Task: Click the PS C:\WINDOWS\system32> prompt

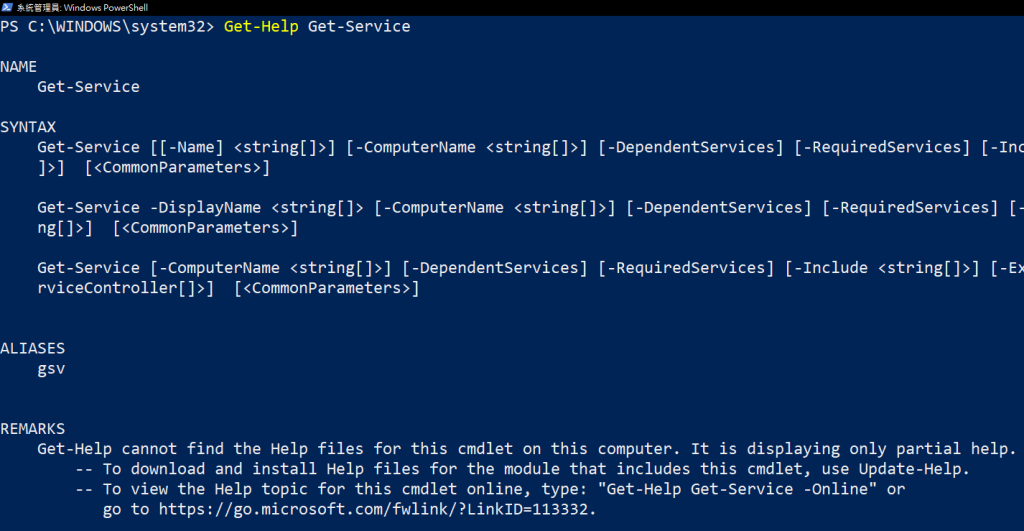Action: click(x=107, y=27)
